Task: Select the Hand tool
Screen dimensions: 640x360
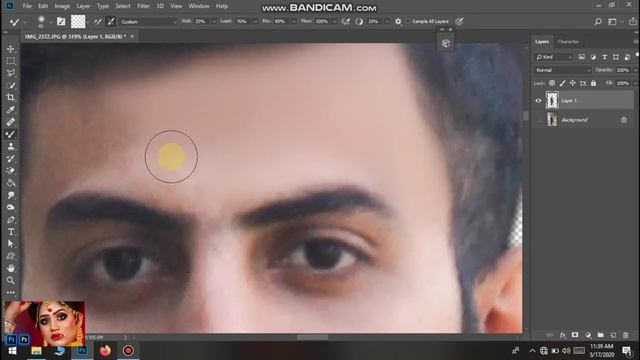Action: 11,268
